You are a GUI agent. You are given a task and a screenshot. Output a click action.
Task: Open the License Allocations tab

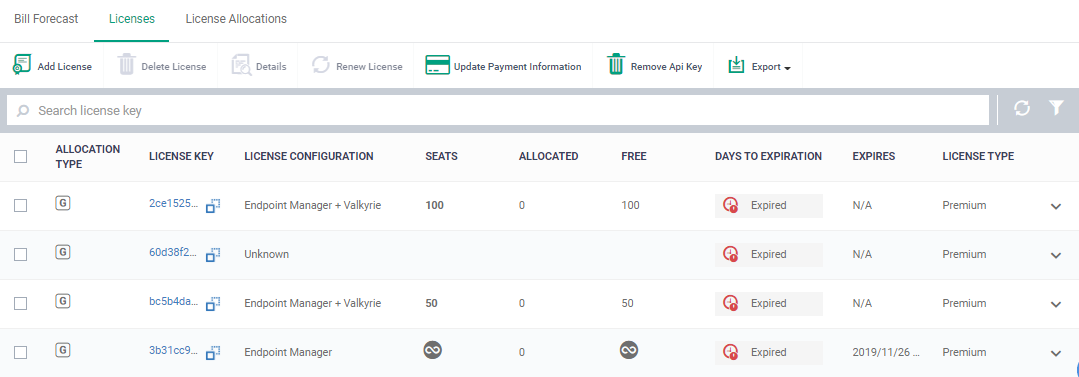point(236,19)
